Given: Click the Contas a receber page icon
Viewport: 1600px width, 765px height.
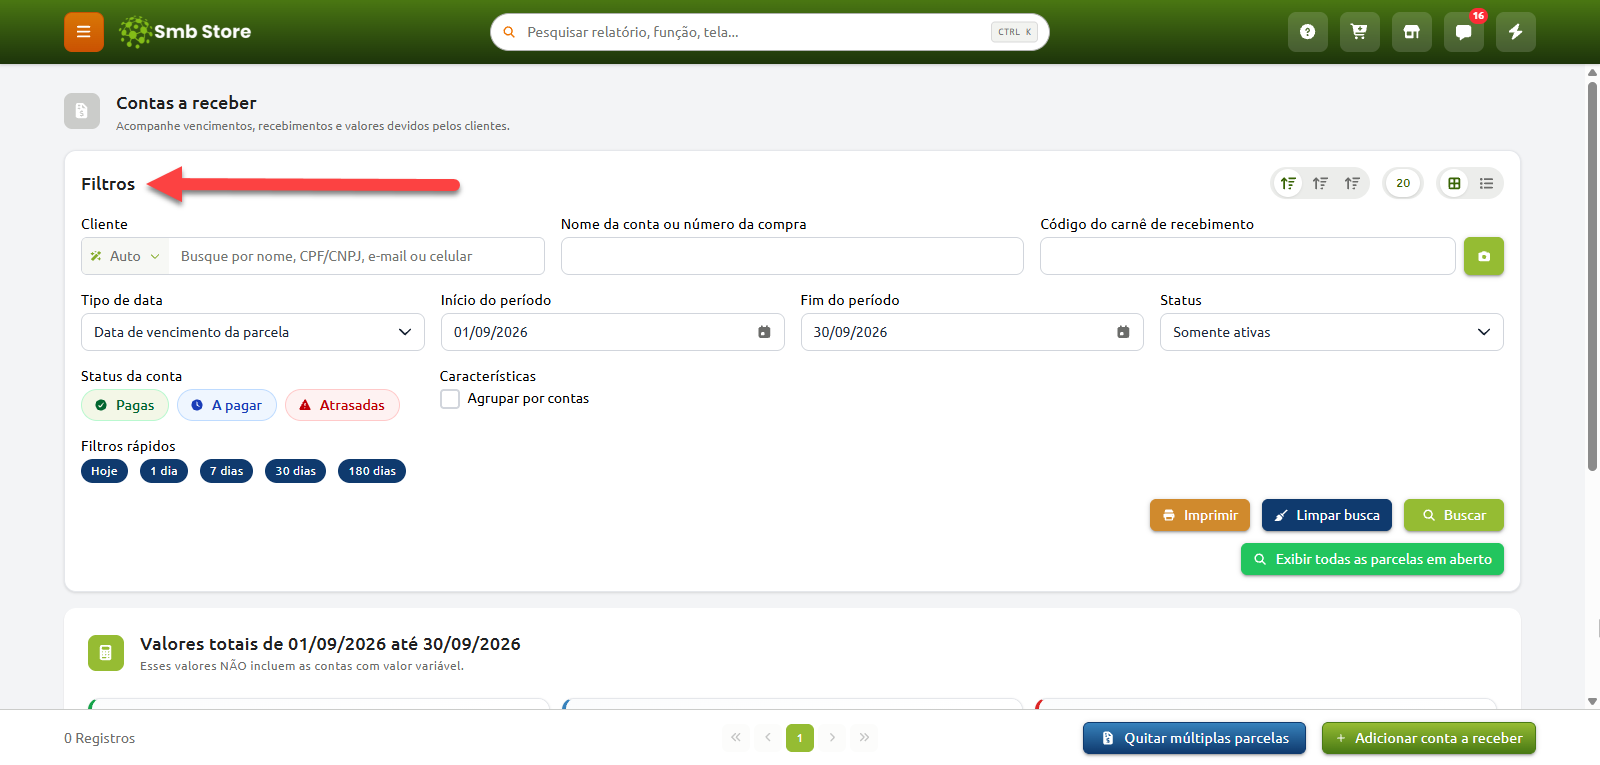Looking at the screenshot, I should 82,111.
